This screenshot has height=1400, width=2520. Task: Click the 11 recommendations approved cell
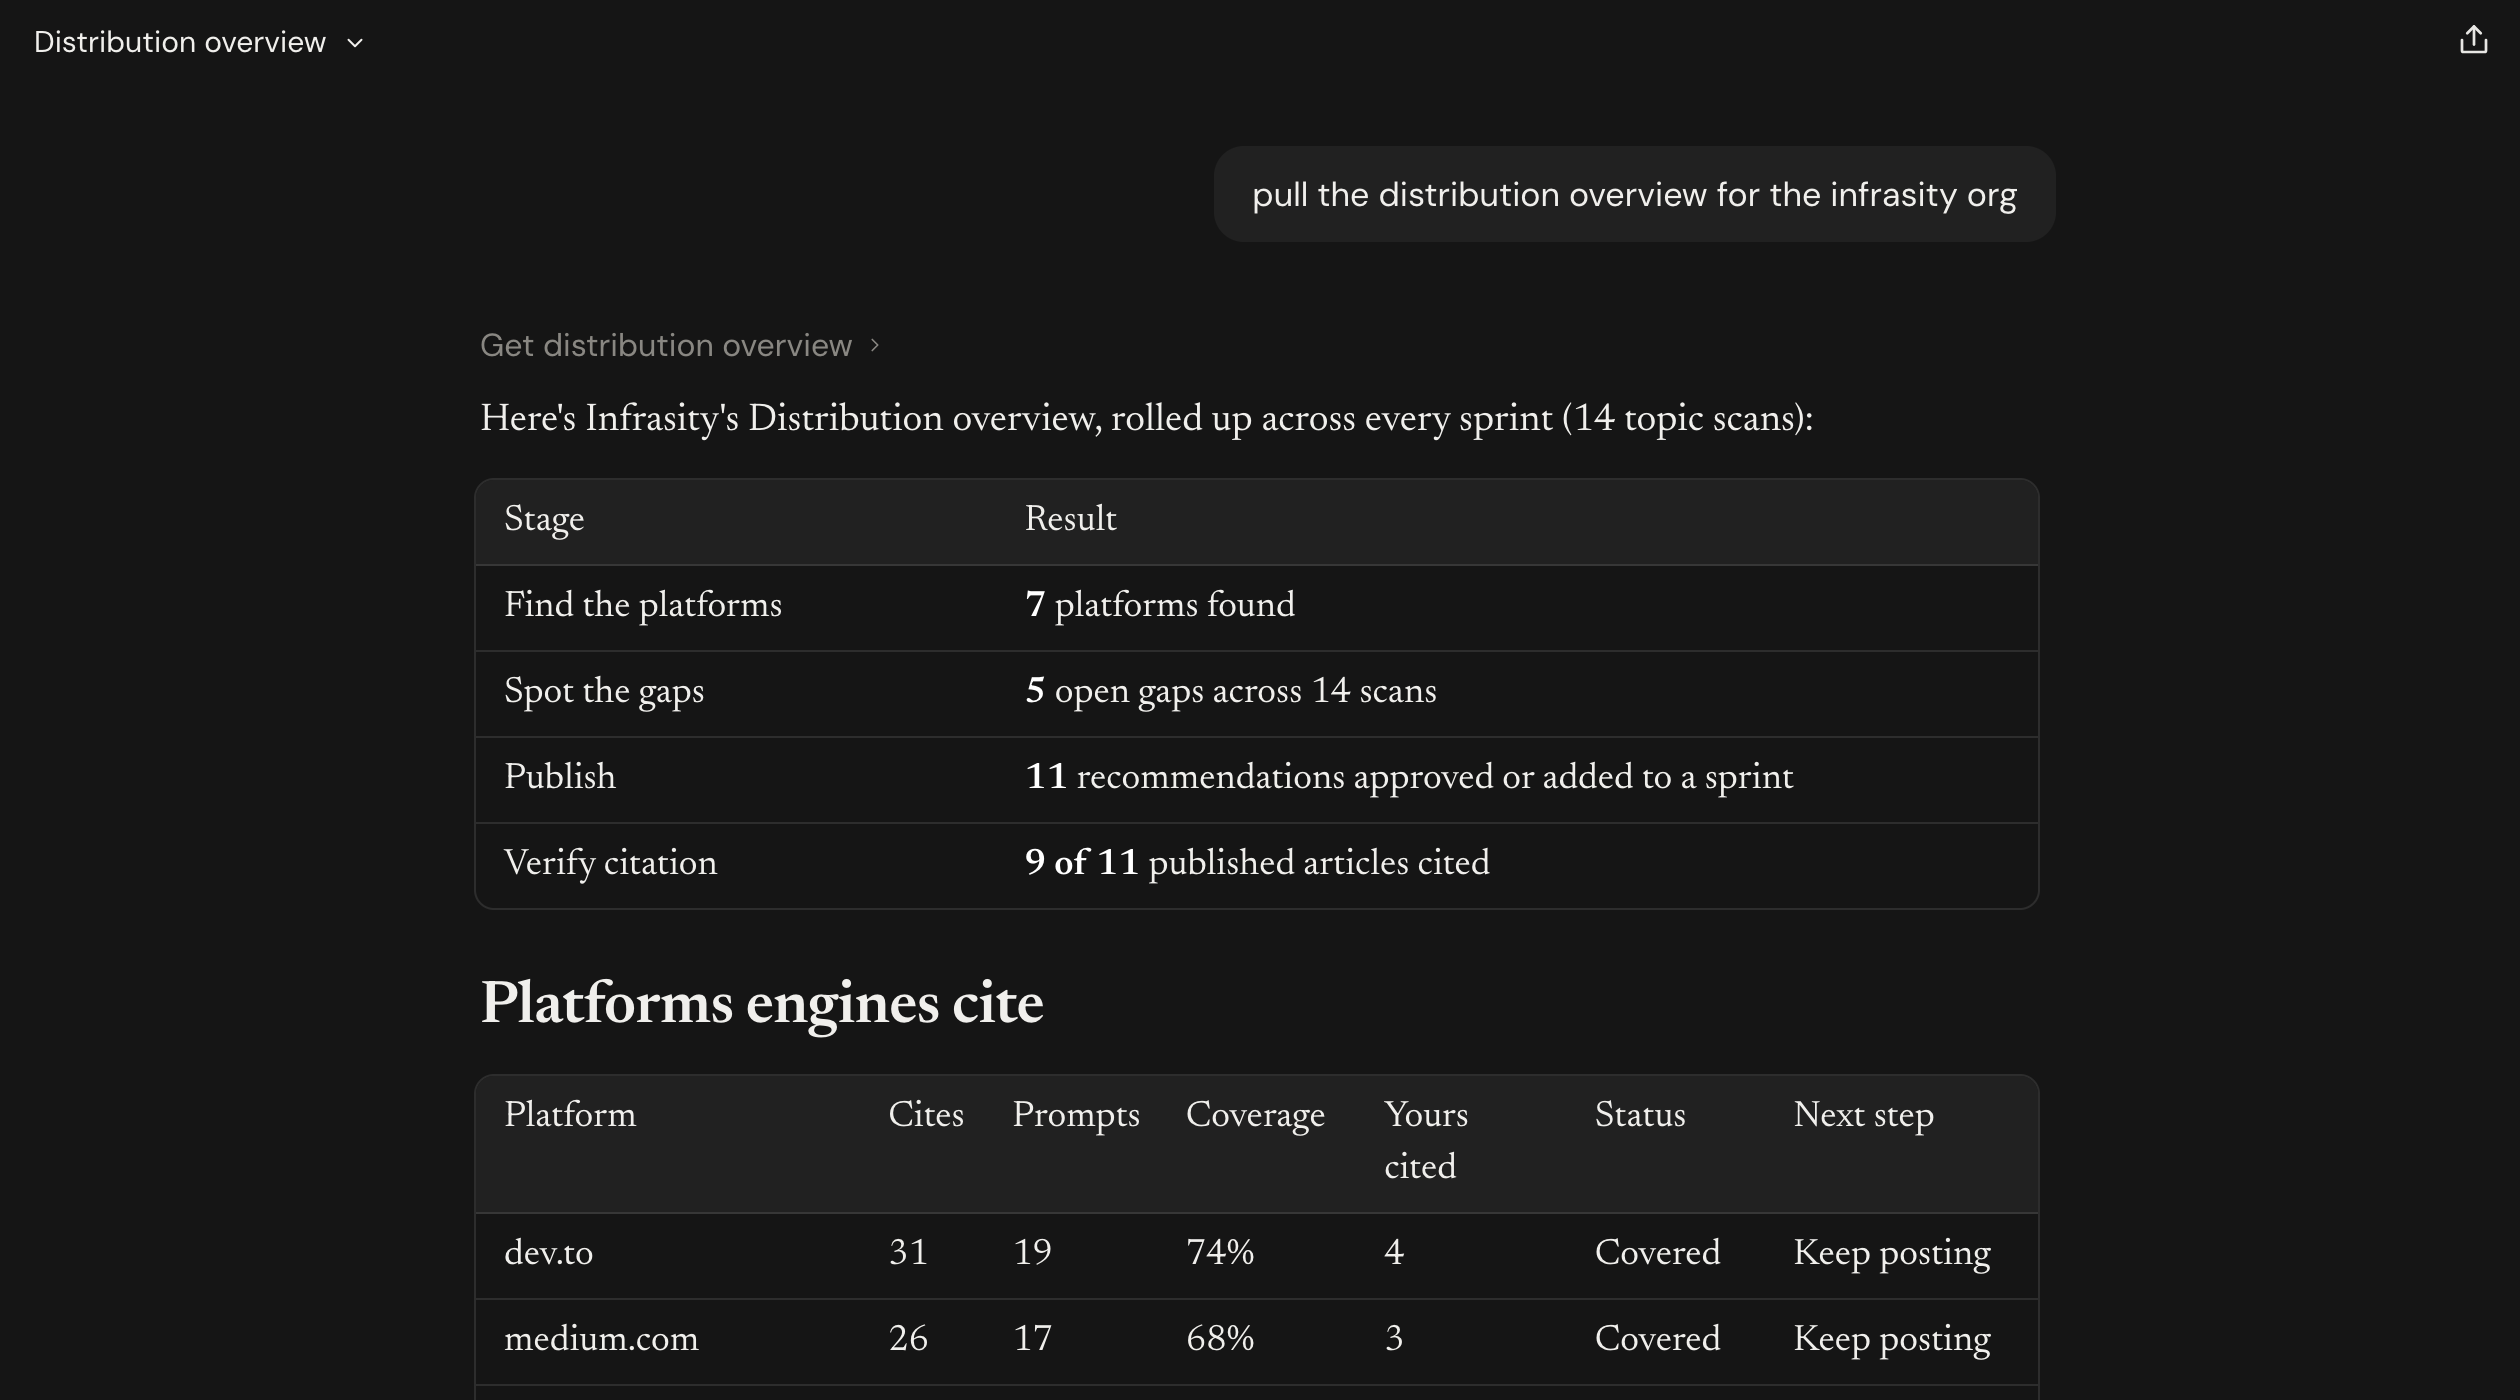1409,777
